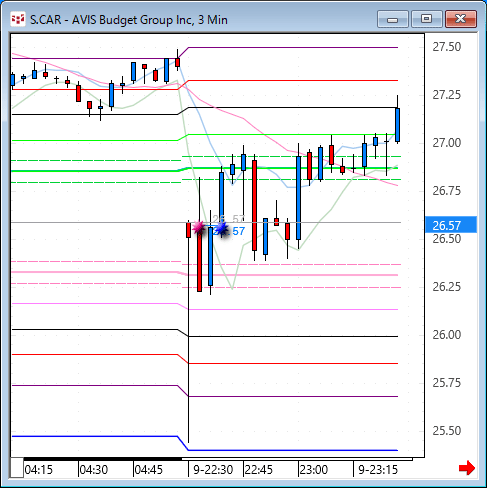Click the 26.25 price scale label

coord(447,287)
